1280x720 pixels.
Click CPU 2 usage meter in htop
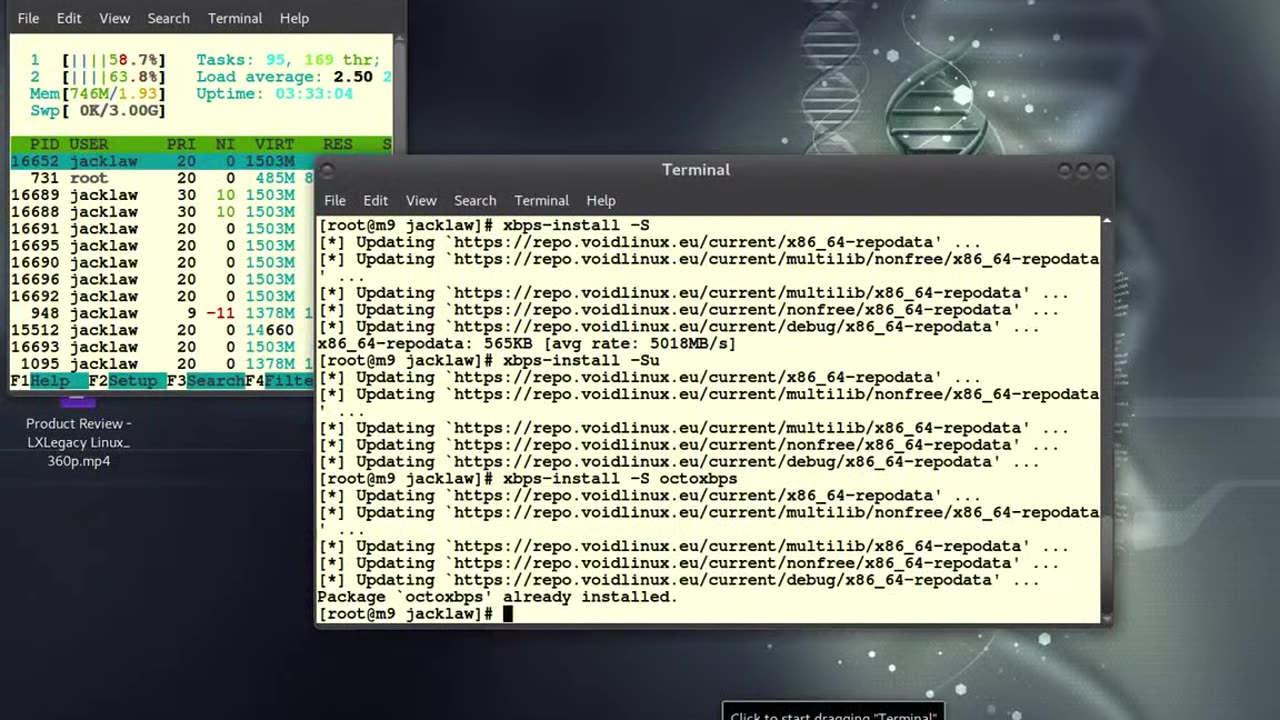(x=98, y=77)
